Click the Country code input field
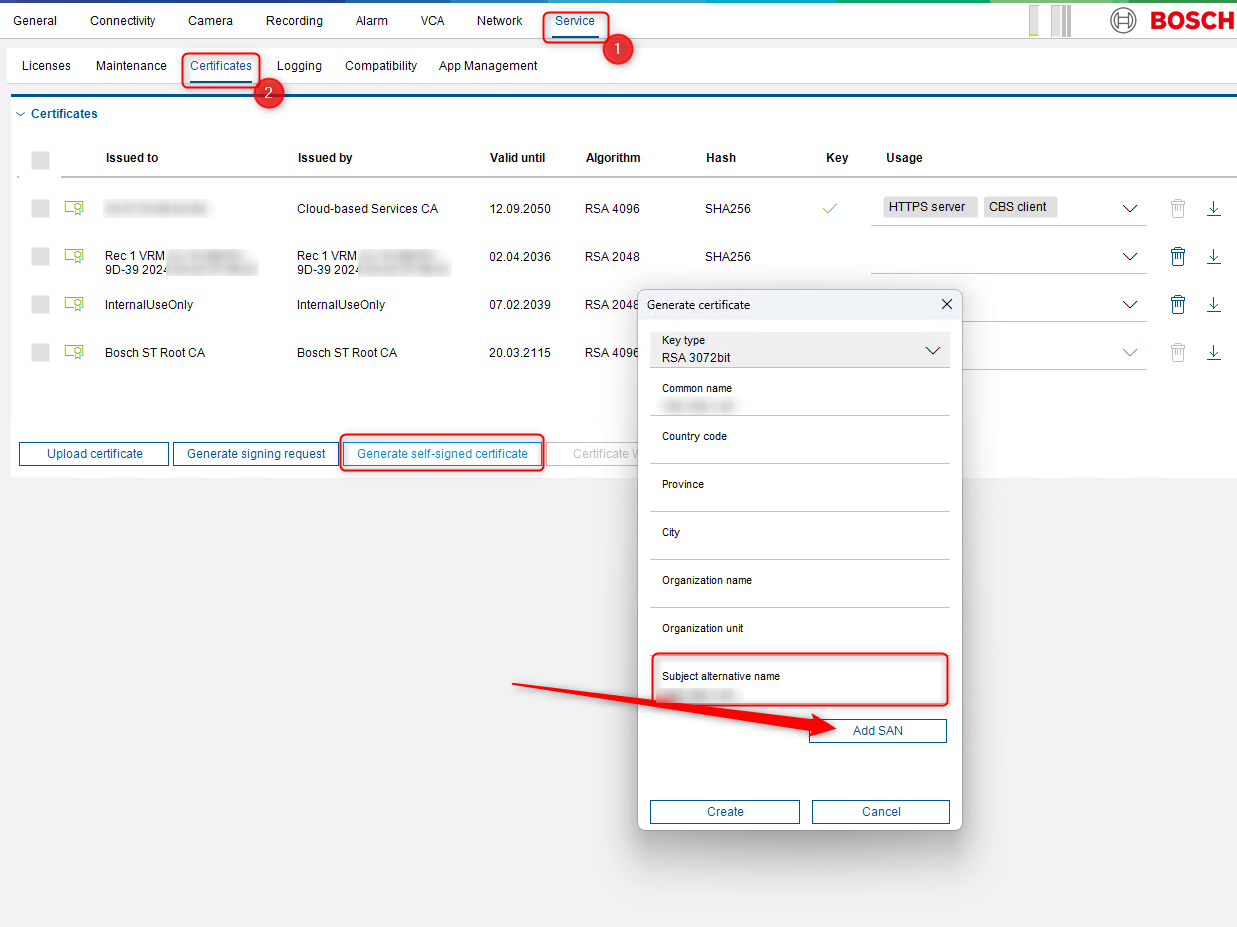1237x927 pixels. click(x=799, y=452)
